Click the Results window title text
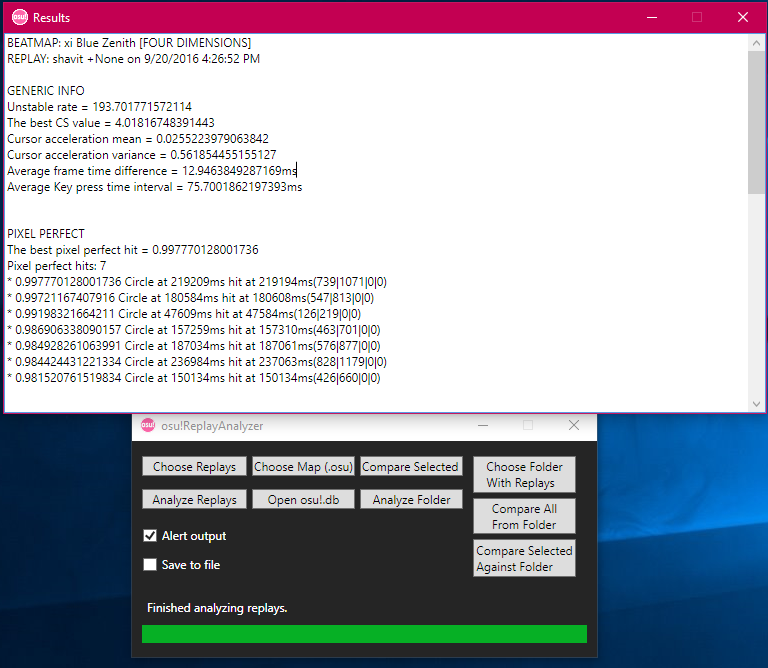Viewport: 768px width, 668px height. tap(51, 18)
